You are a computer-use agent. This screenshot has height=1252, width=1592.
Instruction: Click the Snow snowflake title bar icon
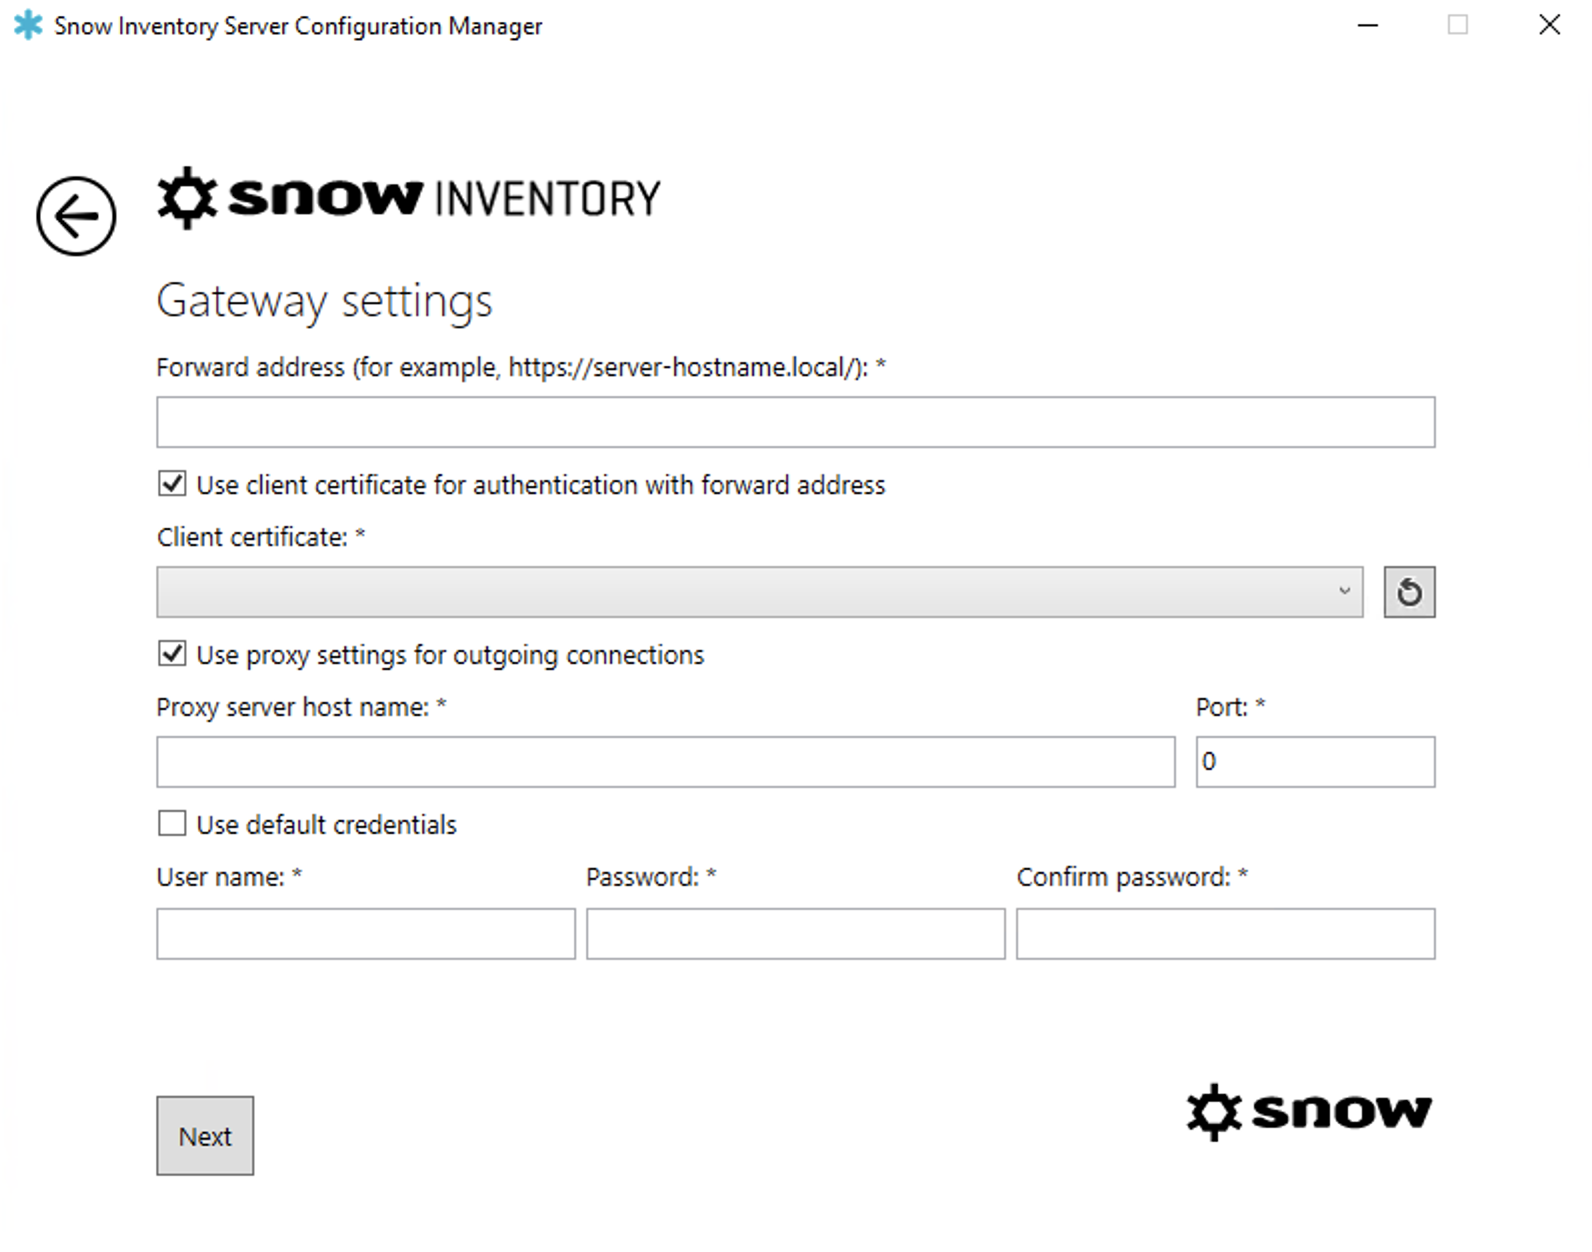[x=28, y=25]
